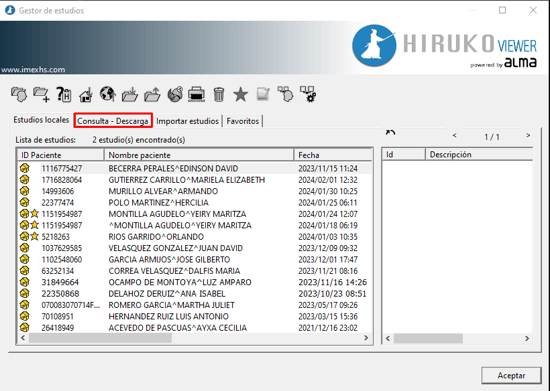
Task: Click the yellow study icon beside 22377474
Action: (x=24, y=202)
